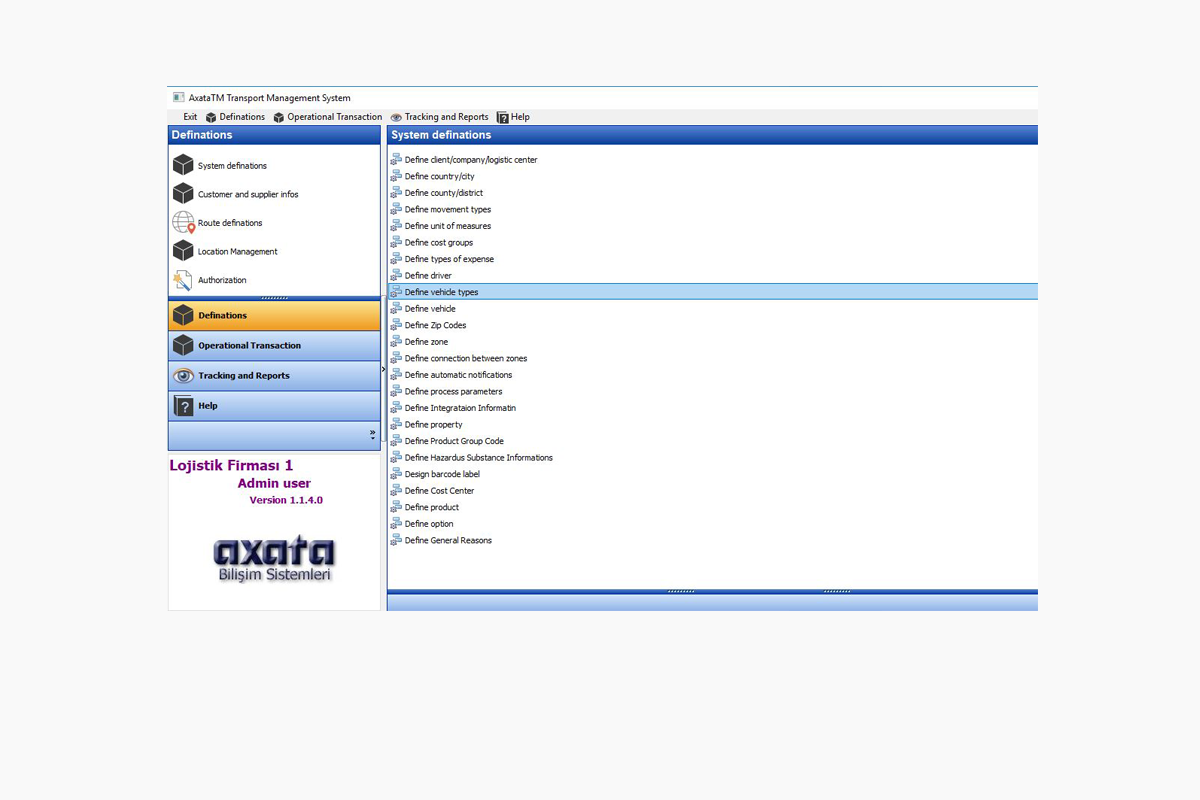The image size is (1200, 800).
Task: Expand navigation pane overflow chevron
Action: coord(372,435)
